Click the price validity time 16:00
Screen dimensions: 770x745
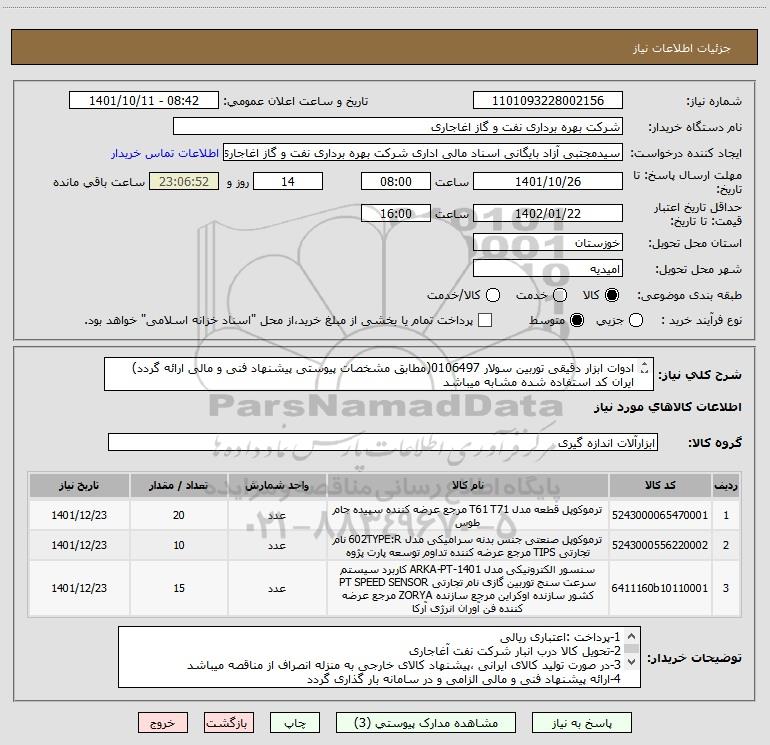[396, 214]
